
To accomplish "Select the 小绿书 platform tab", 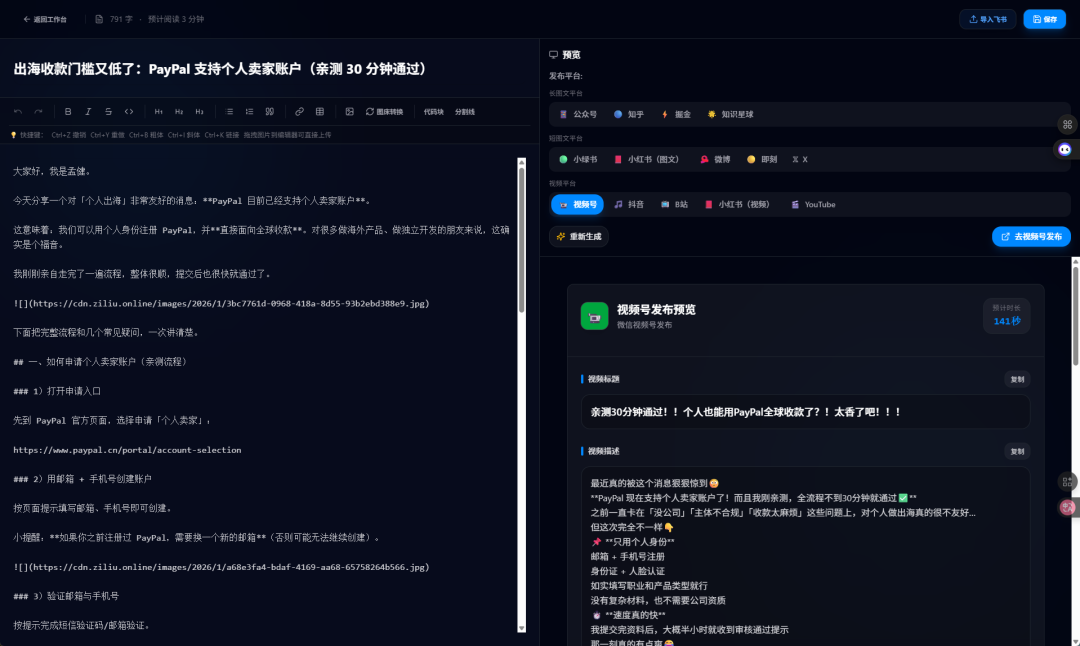I will point(578,159).
